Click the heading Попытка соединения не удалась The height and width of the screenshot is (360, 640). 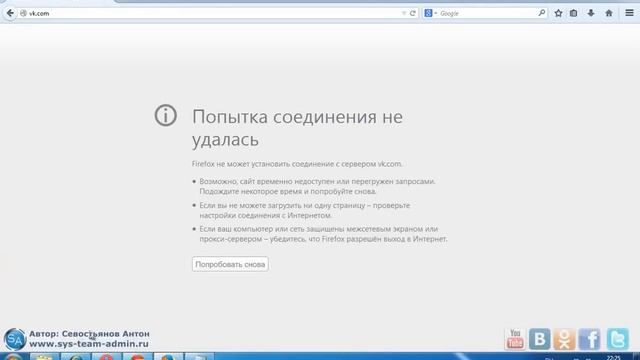tap(298, 128)
